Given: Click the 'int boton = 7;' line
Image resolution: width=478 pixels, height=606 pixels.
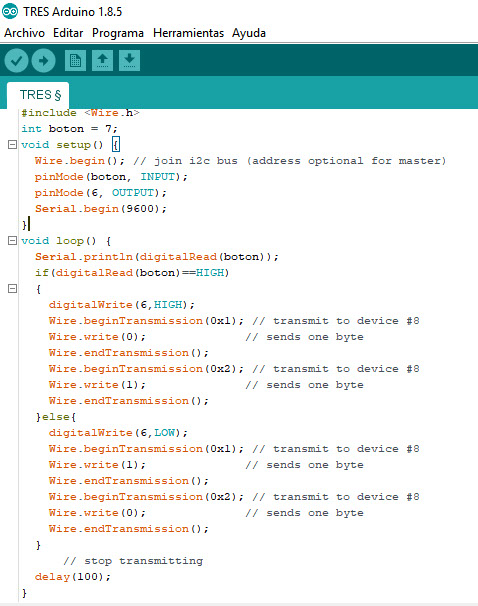Looking at the screenshot, I should [69, 129].
